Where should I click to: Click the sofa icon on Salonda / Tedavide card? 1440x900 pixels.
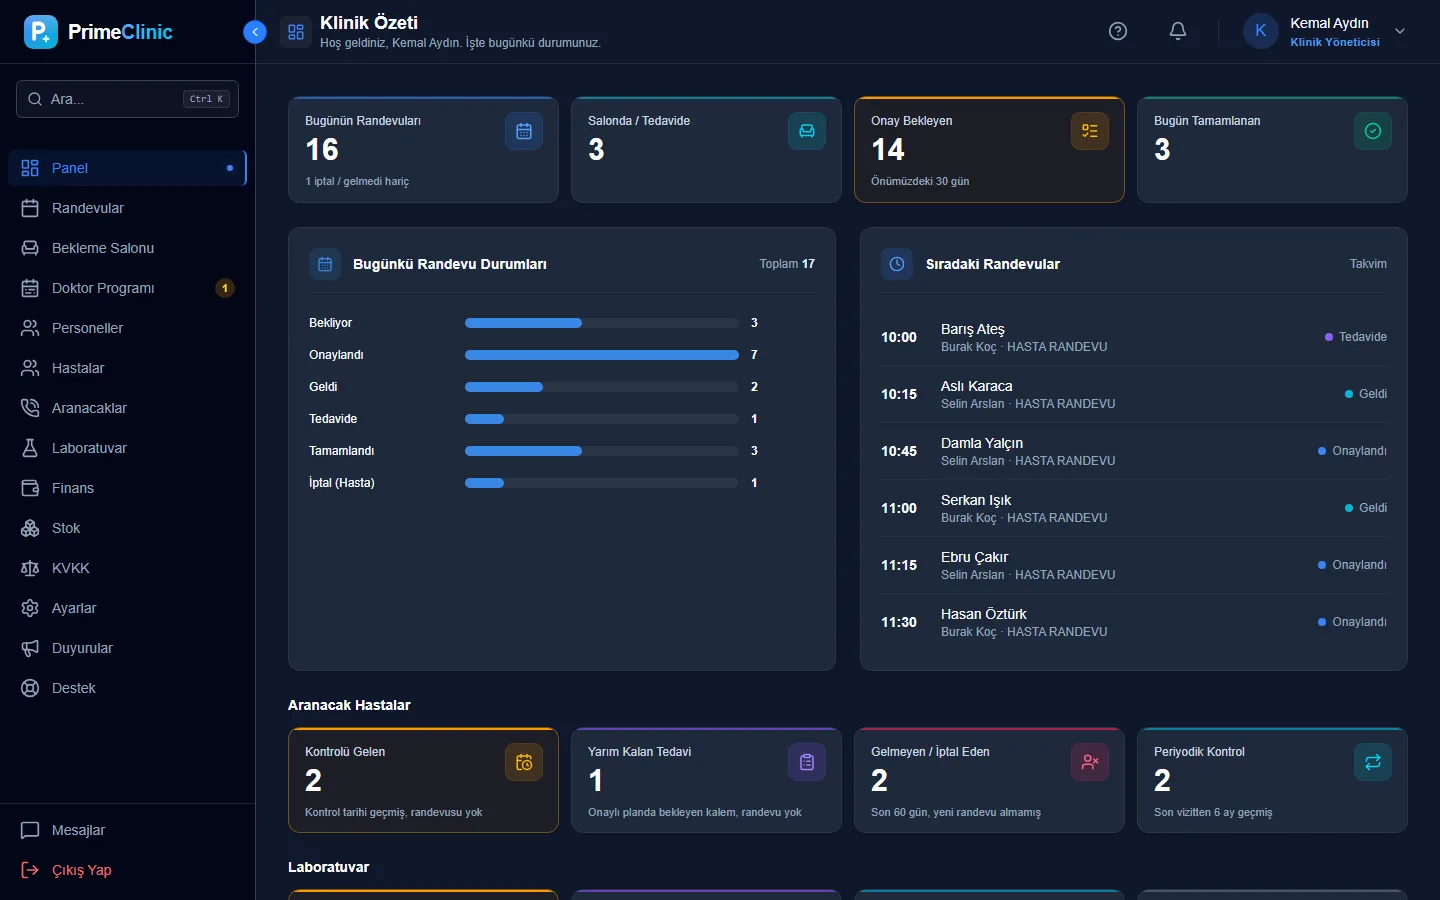807,131
